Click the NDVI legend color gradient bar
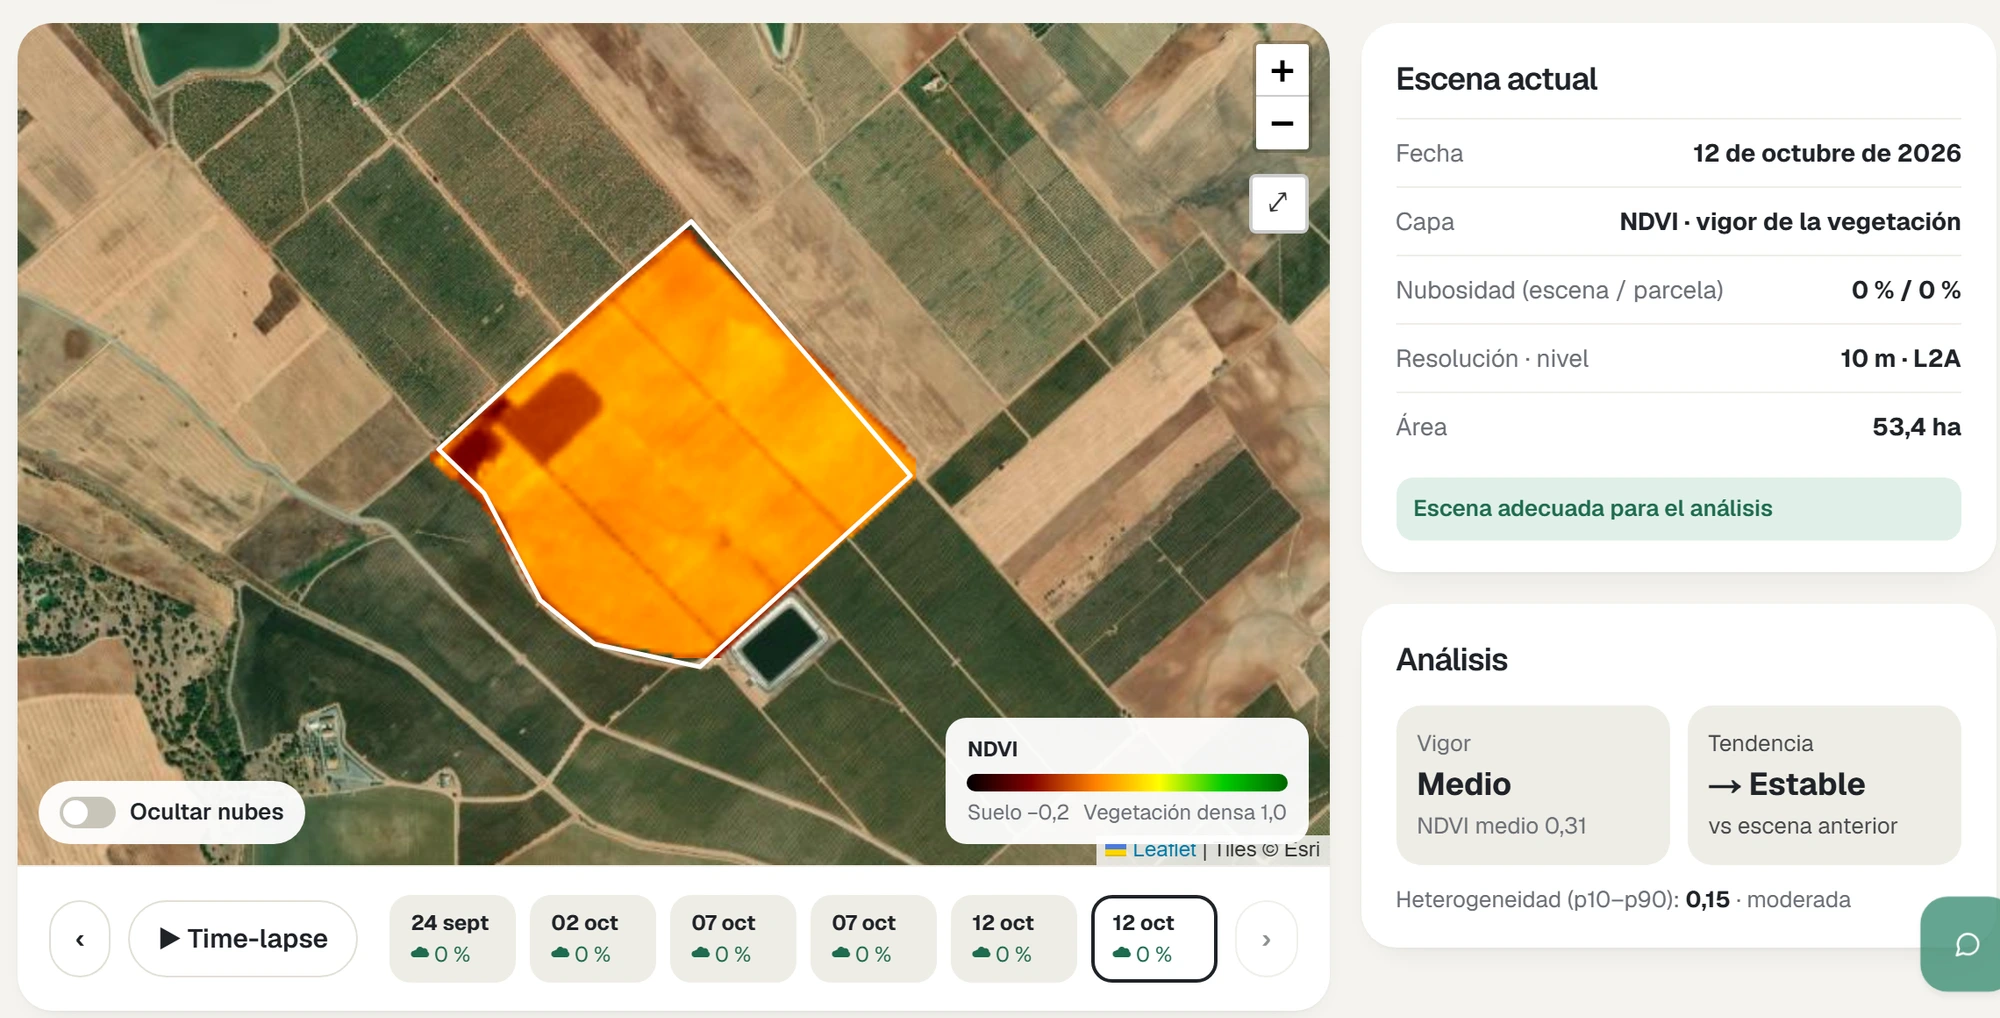2000x1018 pixels. click(1127, 782)
